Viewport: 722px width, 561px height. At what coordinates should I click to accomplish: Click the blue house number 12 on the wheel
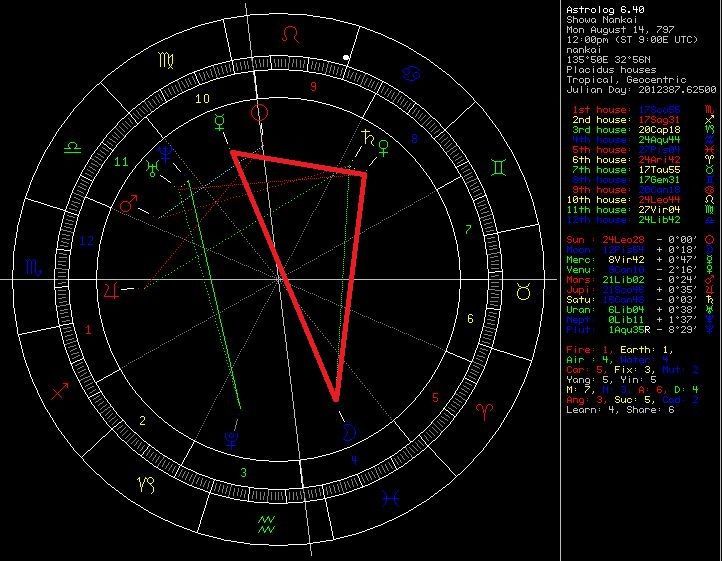(x=87, y=240)
